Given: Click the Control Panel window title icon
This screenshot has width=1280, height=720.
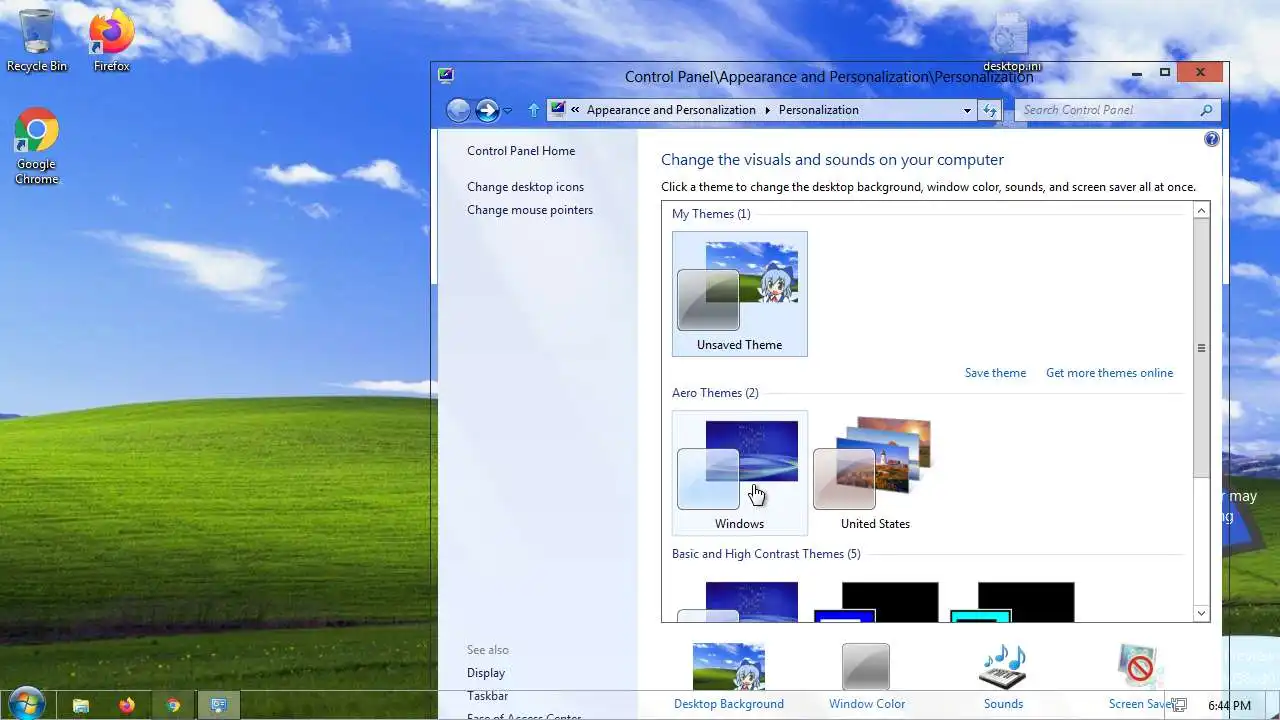Looking at the screenshot, I should click(x=446, y=75).
